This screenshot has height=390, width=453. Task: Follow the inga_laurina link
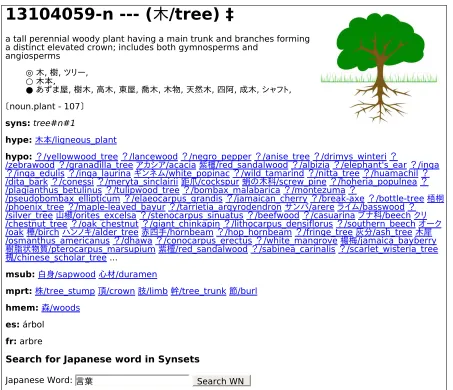coord(99,173)
